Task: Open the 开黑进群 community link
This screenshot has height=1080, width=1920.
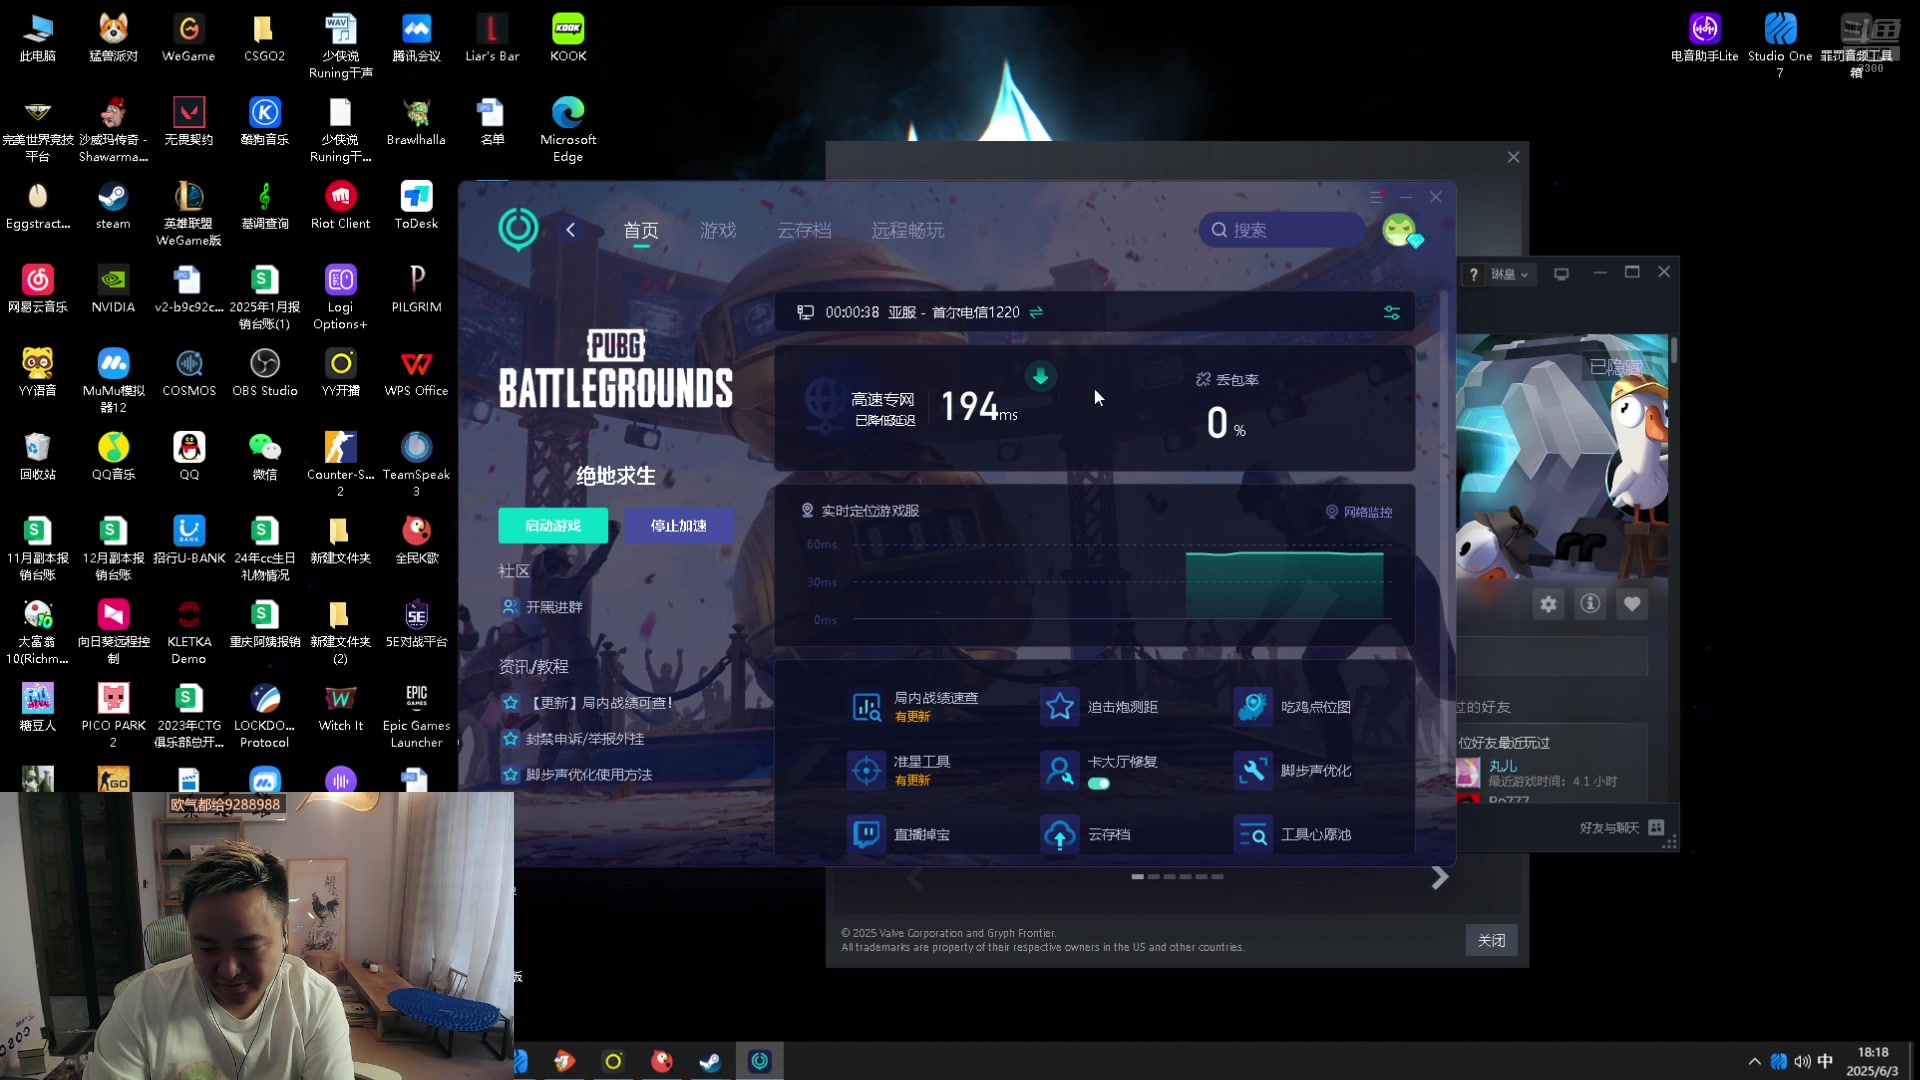Action: tap(542, 607)
